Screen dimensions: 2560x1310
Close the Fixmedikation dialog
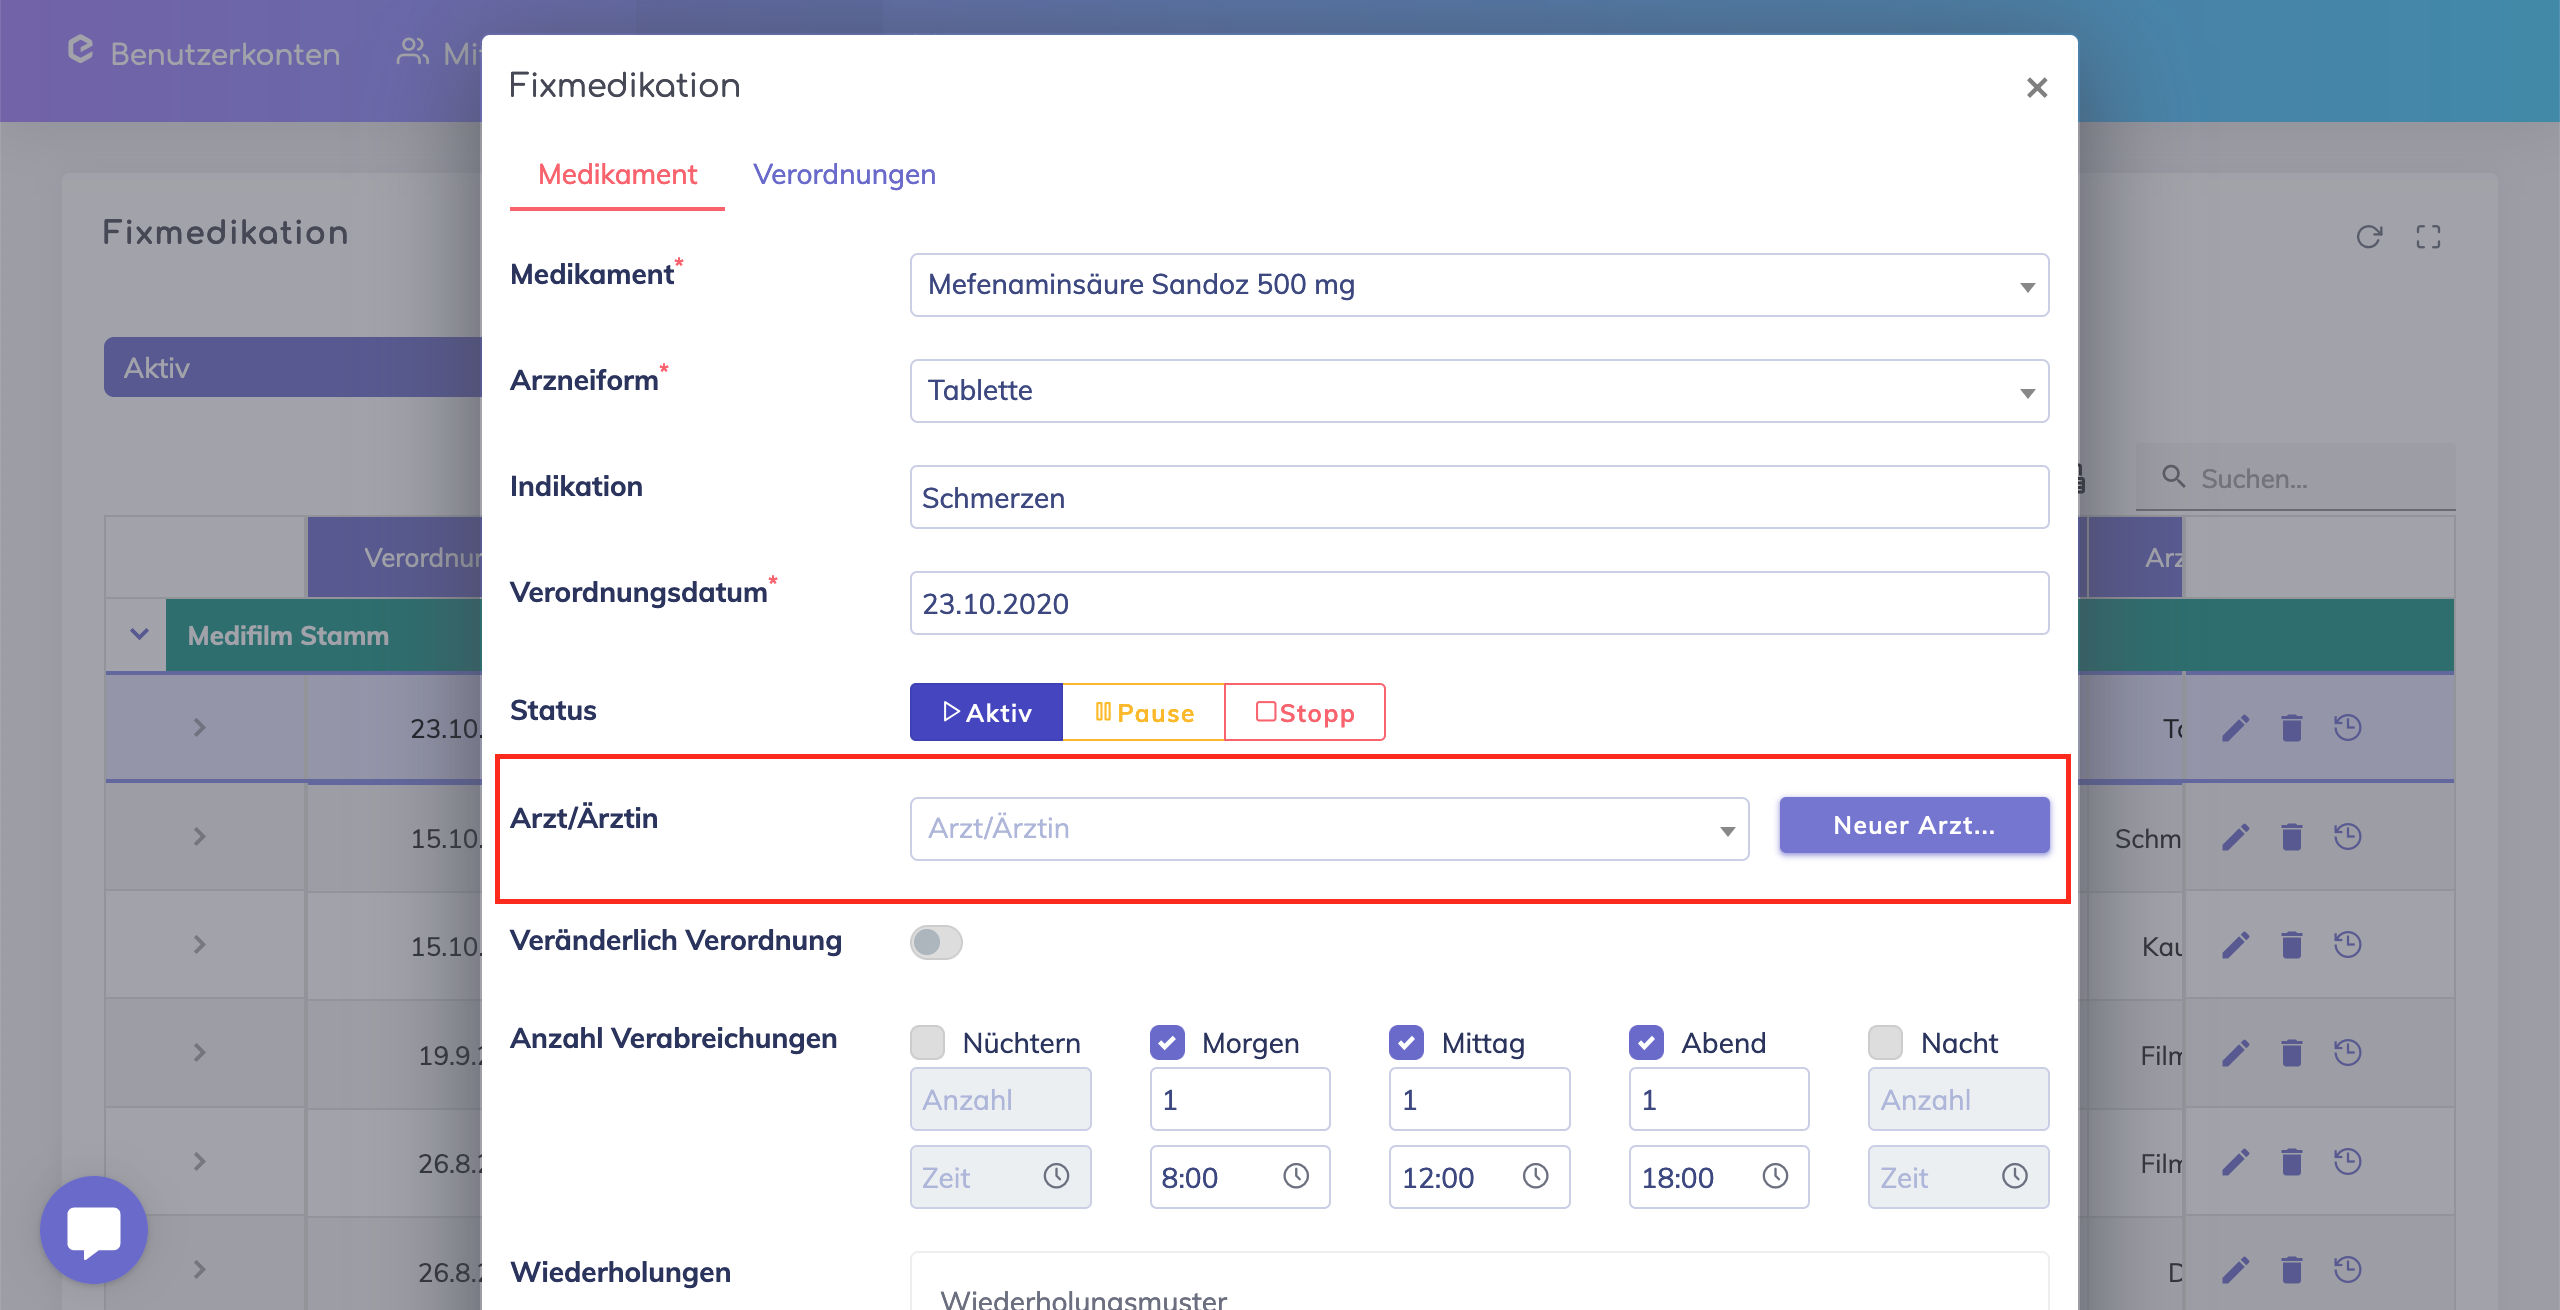tap(2037, 88)
